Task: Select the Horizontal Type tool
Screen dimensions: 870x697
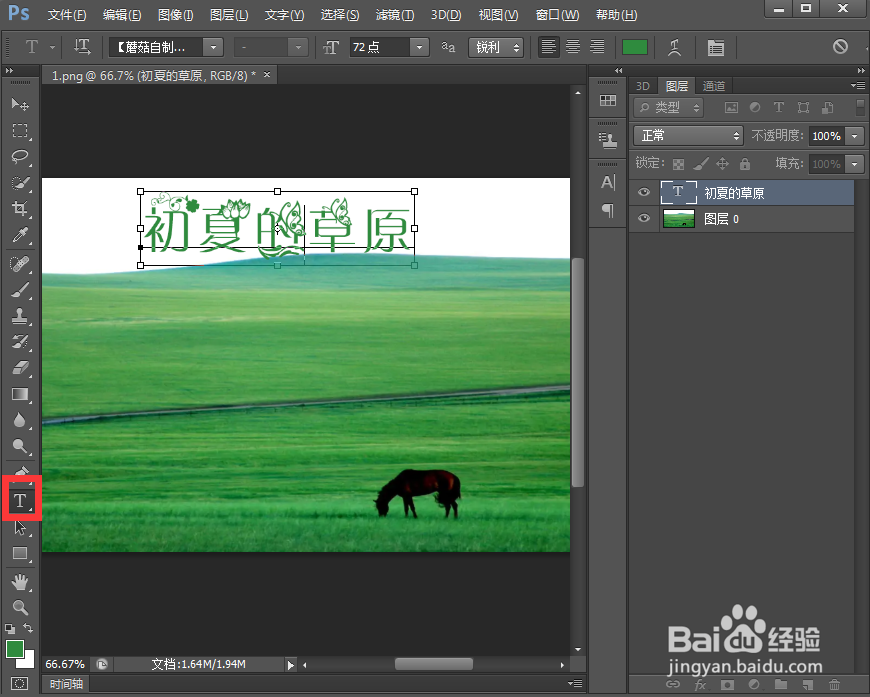Action: click(21, 499)
